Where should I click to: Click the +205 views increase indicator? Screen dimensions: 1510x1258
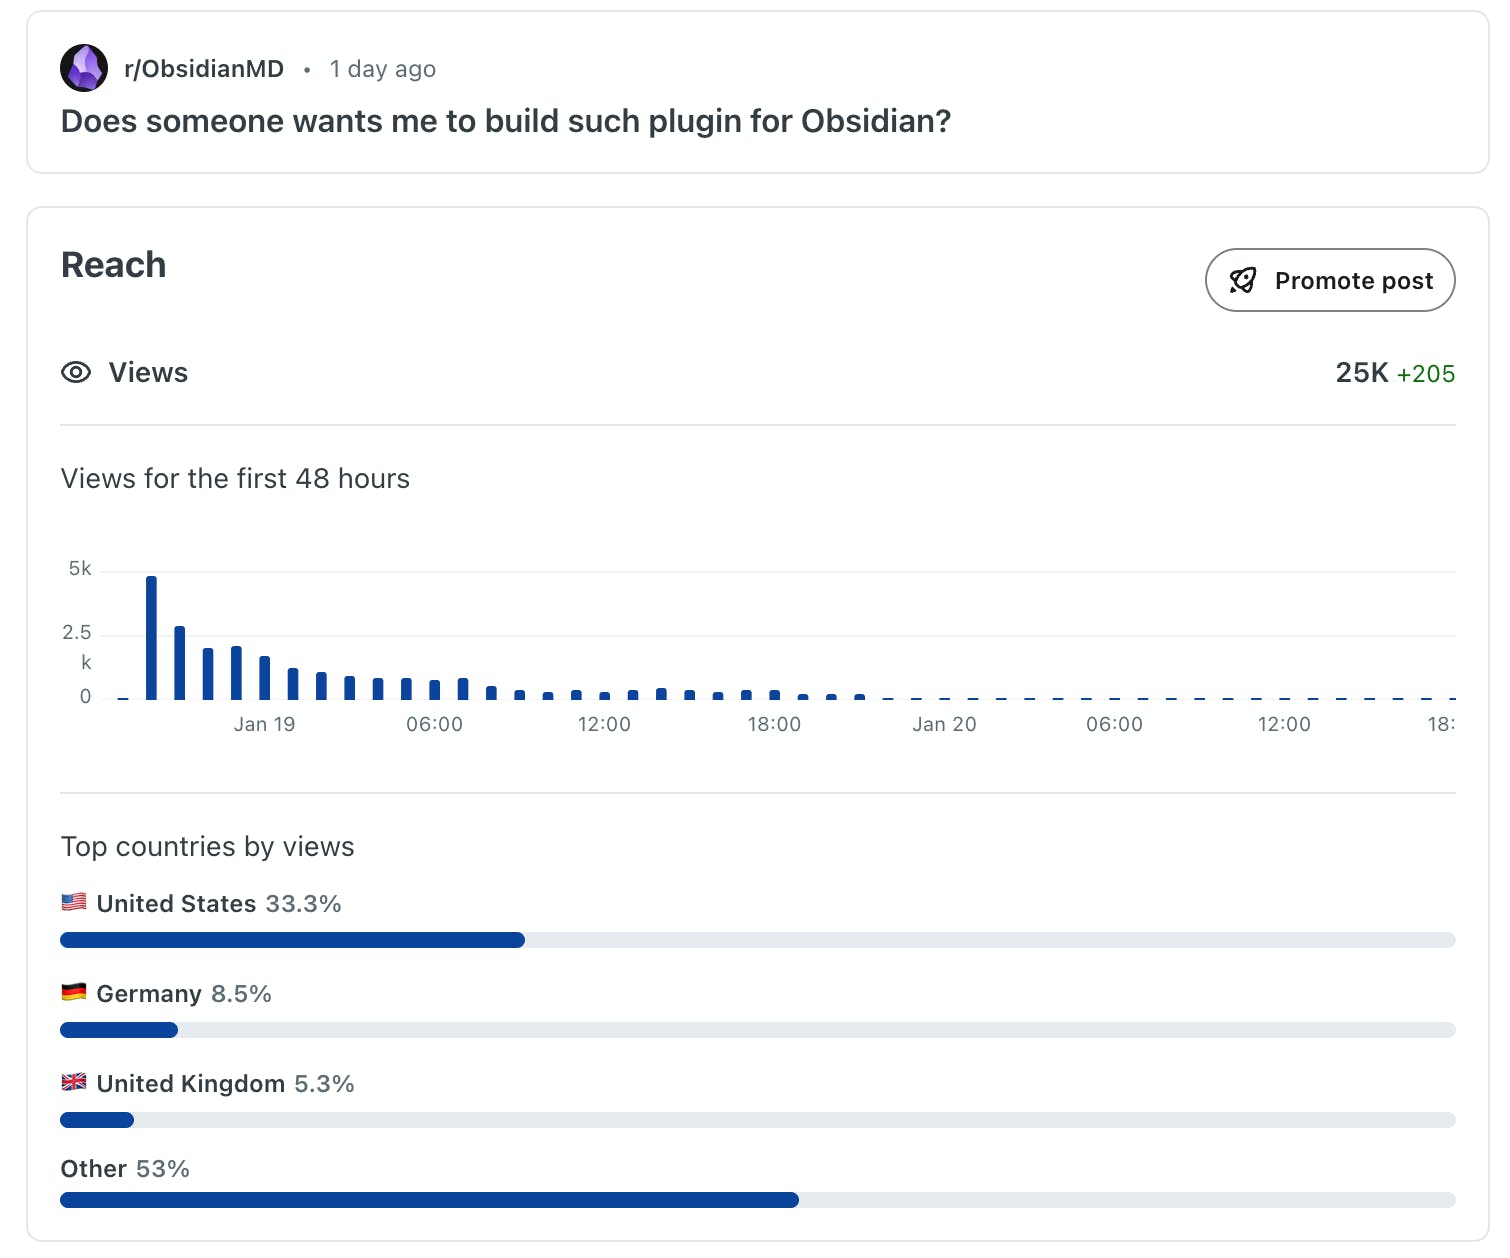(1425, 374)
